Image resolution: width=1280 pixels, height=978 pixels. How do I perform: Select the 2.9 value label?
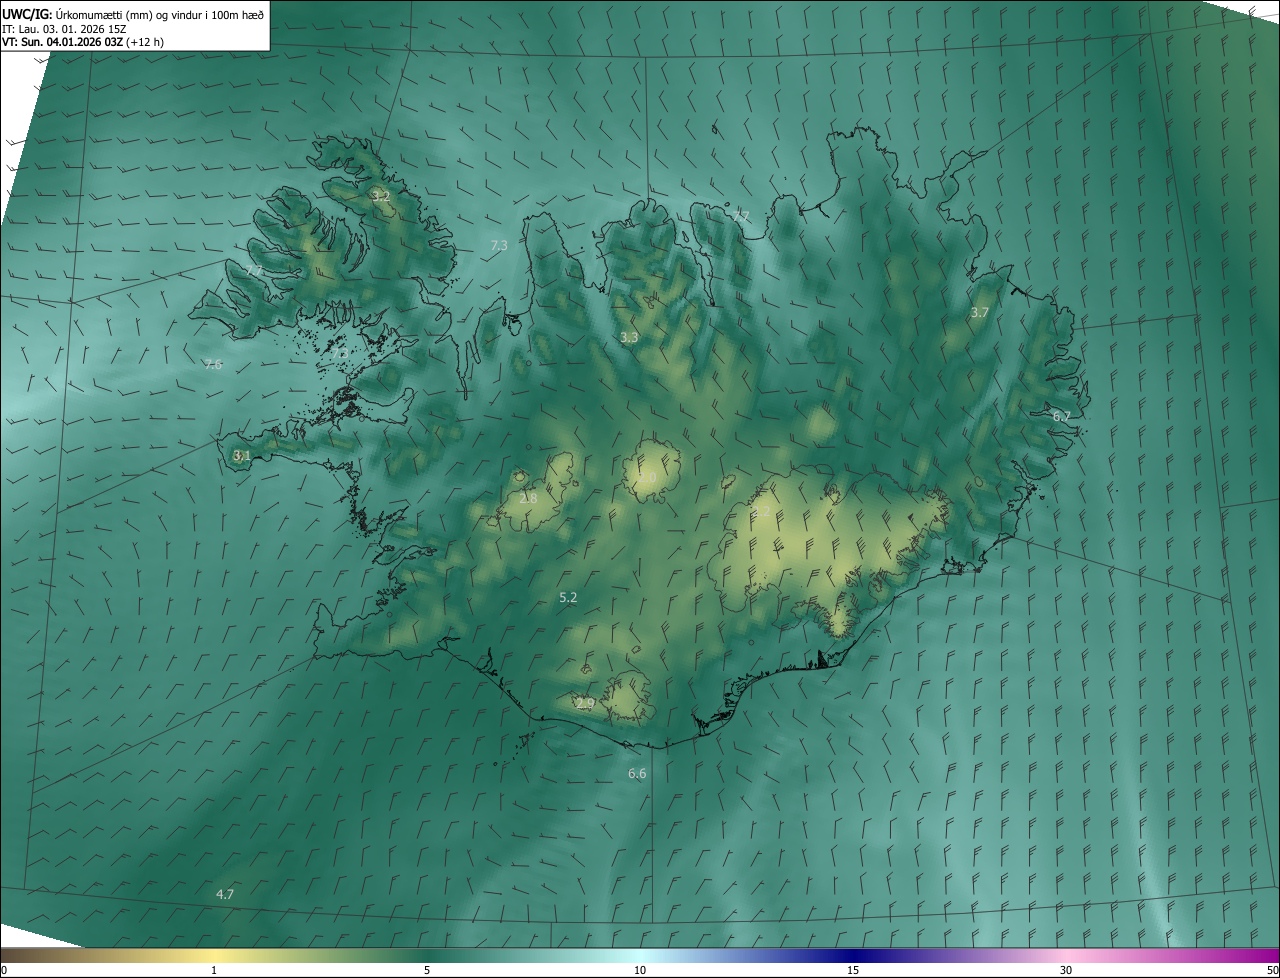click(586, 704)
